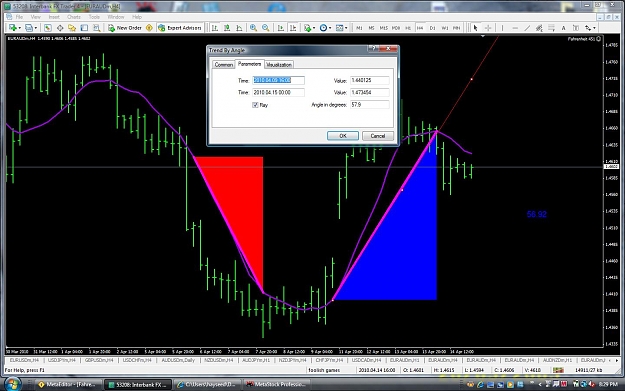Open MetaEditor from the Windows taskbar
The height and width of the screenshot is (391, 625).
click(x=67, y=384)
